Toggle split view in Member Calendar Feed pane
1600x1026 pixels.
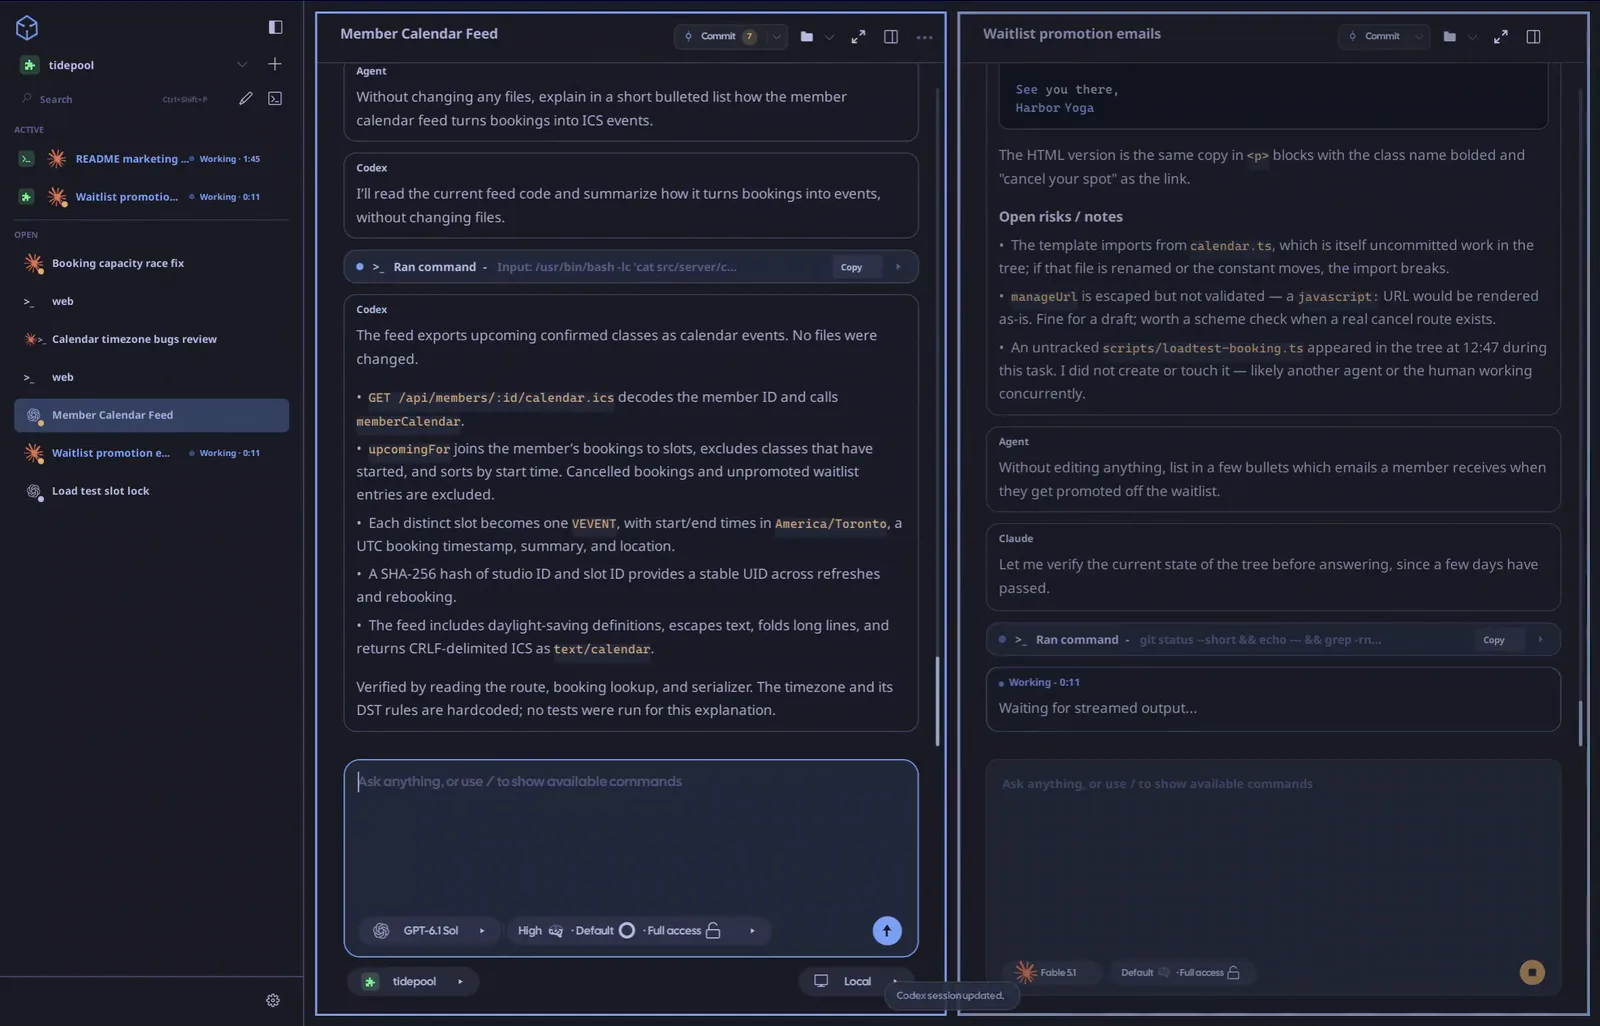tap(891, 37)
